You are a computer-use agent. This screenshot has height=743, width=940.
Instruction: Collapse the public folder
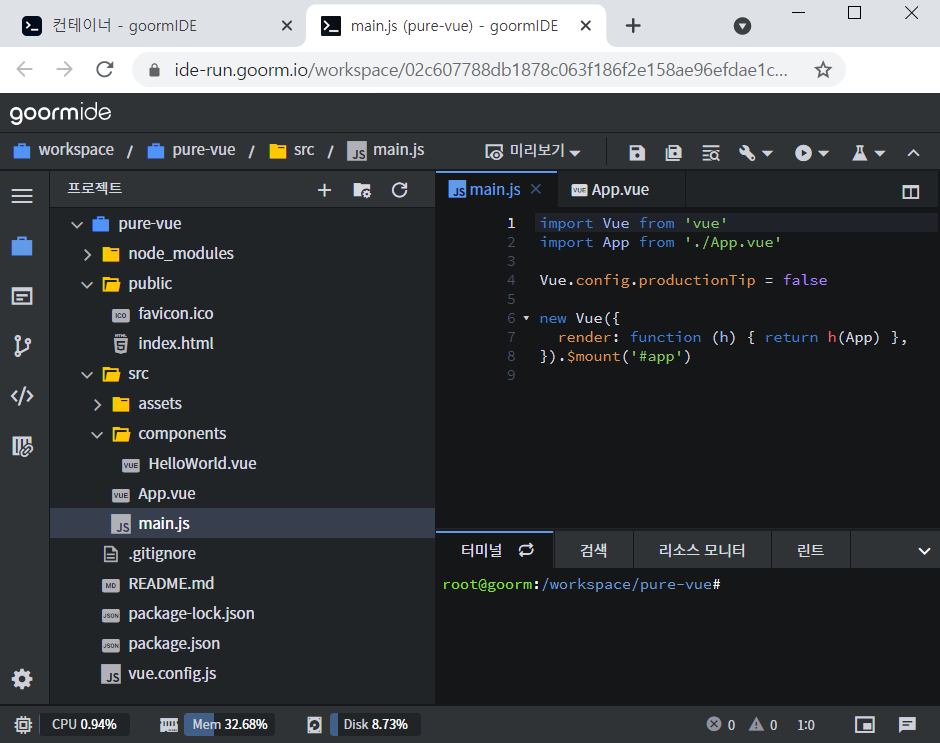point(88,285)
